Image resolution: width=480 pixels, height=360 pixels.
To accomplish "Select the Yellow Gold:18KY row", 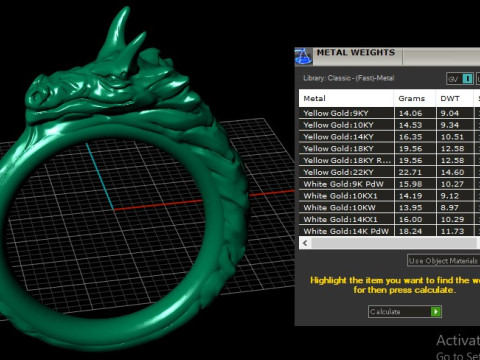I will click(x=389, y=149).
